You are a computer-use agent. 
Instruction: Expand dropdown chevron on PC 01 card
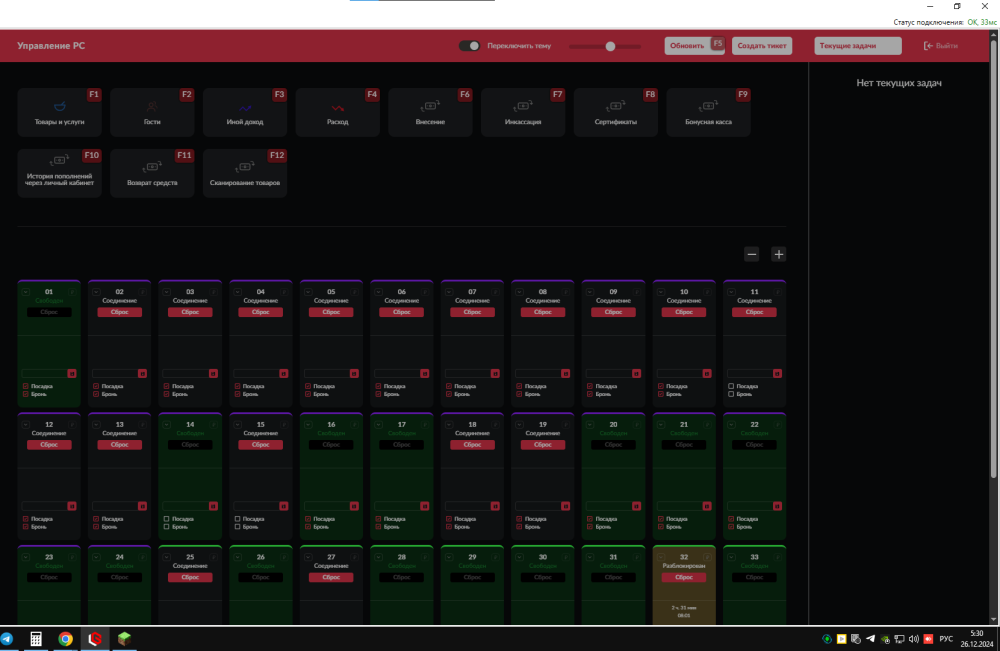pyautogui.click(x=26, y=292)
